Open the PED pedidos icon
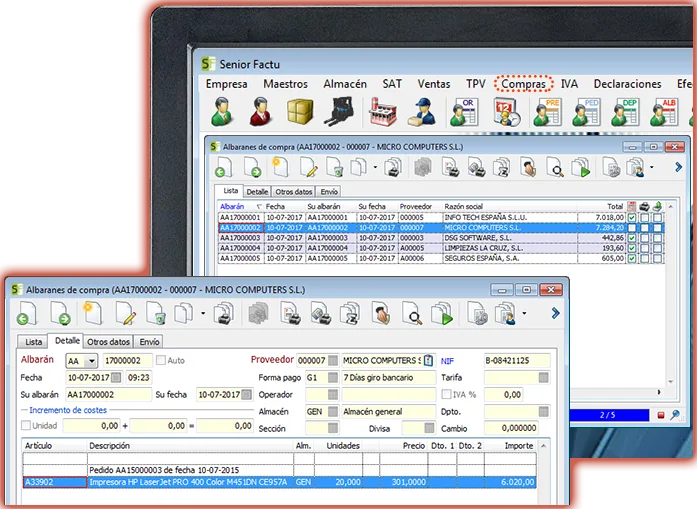697x509 pixels. pyautogui.click(x=586, y=112)
